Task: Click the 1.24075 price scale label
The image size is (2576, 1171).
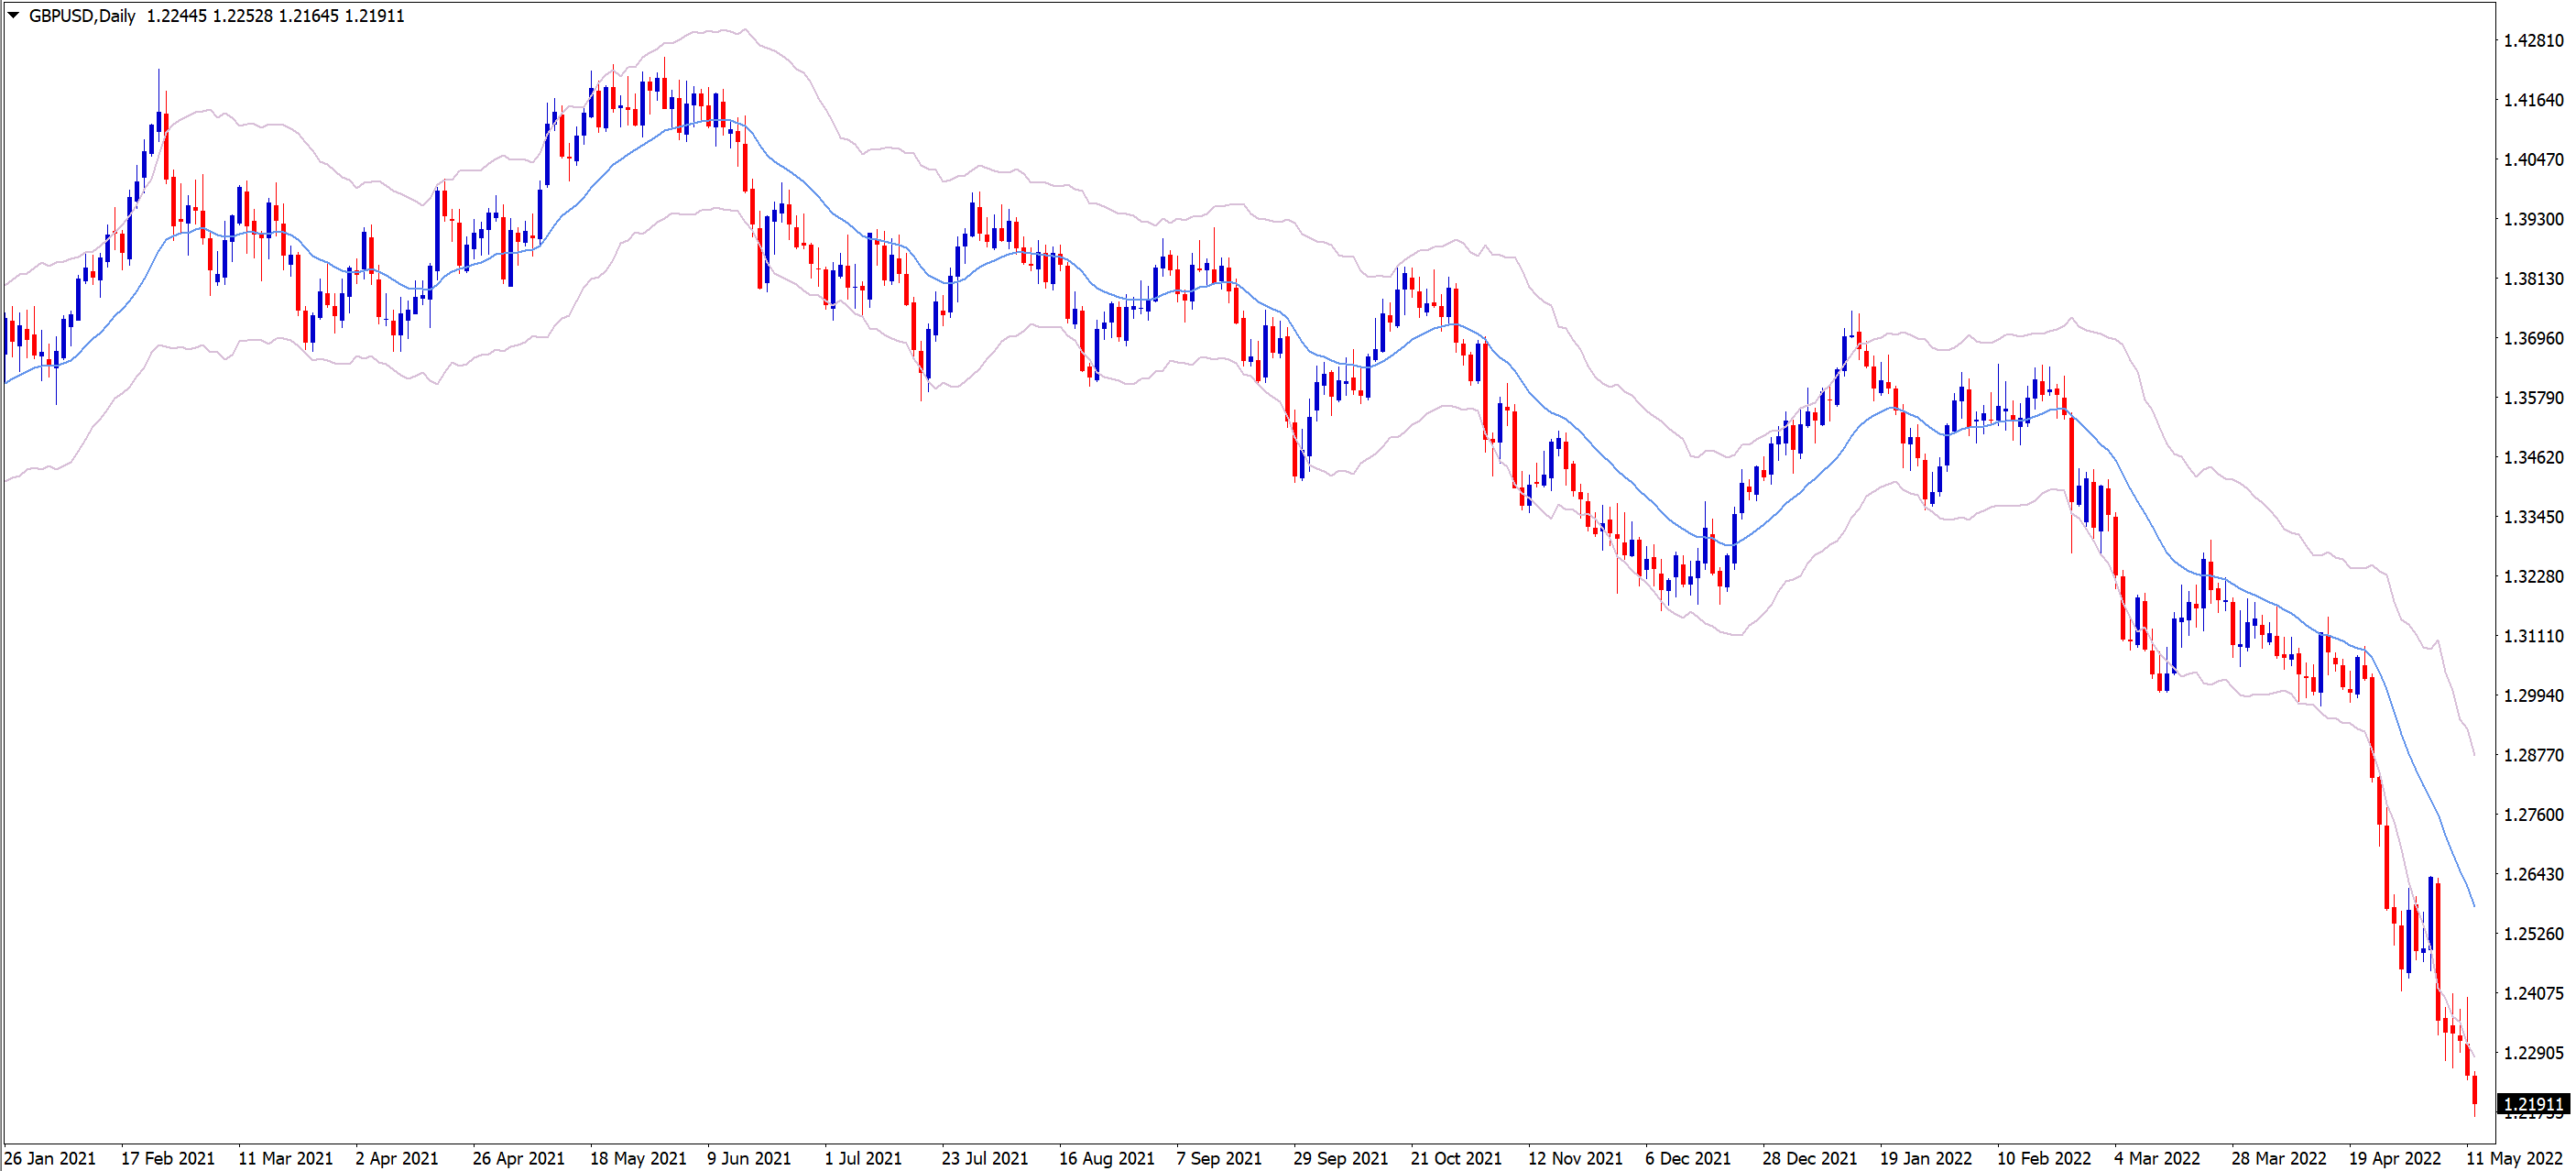Action: 2533,993
